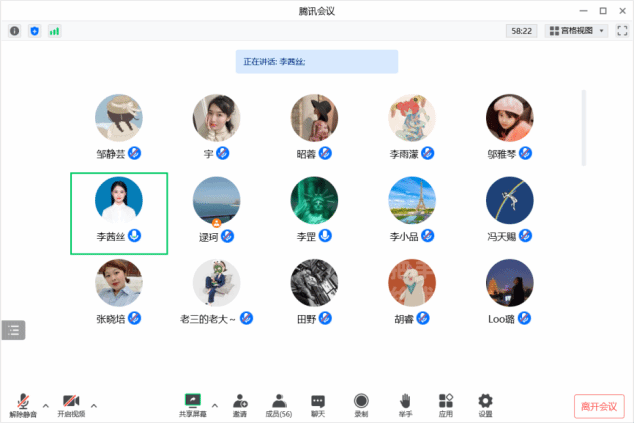The image size is (634, 423).
Task: Expand the video options arrow
Action: [x=94, y=405]
